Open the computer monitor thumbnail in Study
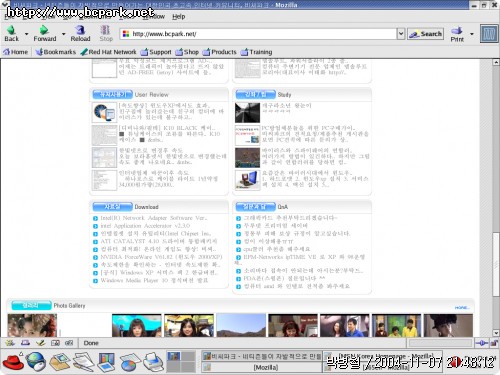Viewport: 500px width, 375px height. (247, 180)
